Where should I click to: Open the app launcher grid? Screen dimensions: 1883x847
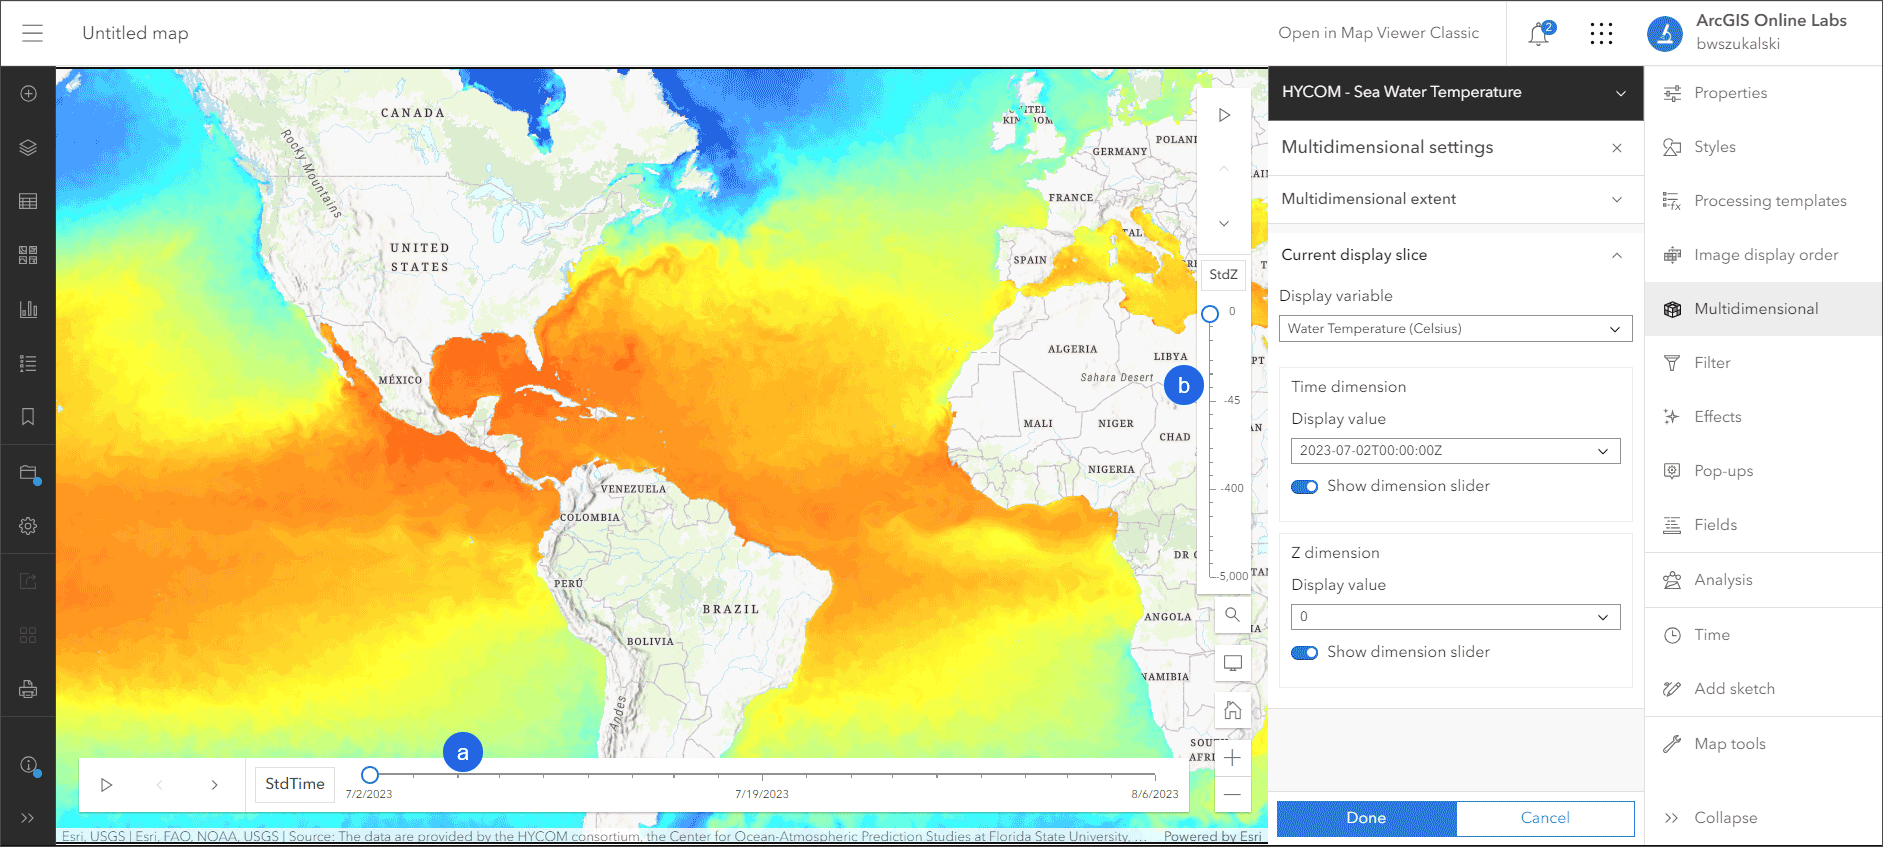1601,34
